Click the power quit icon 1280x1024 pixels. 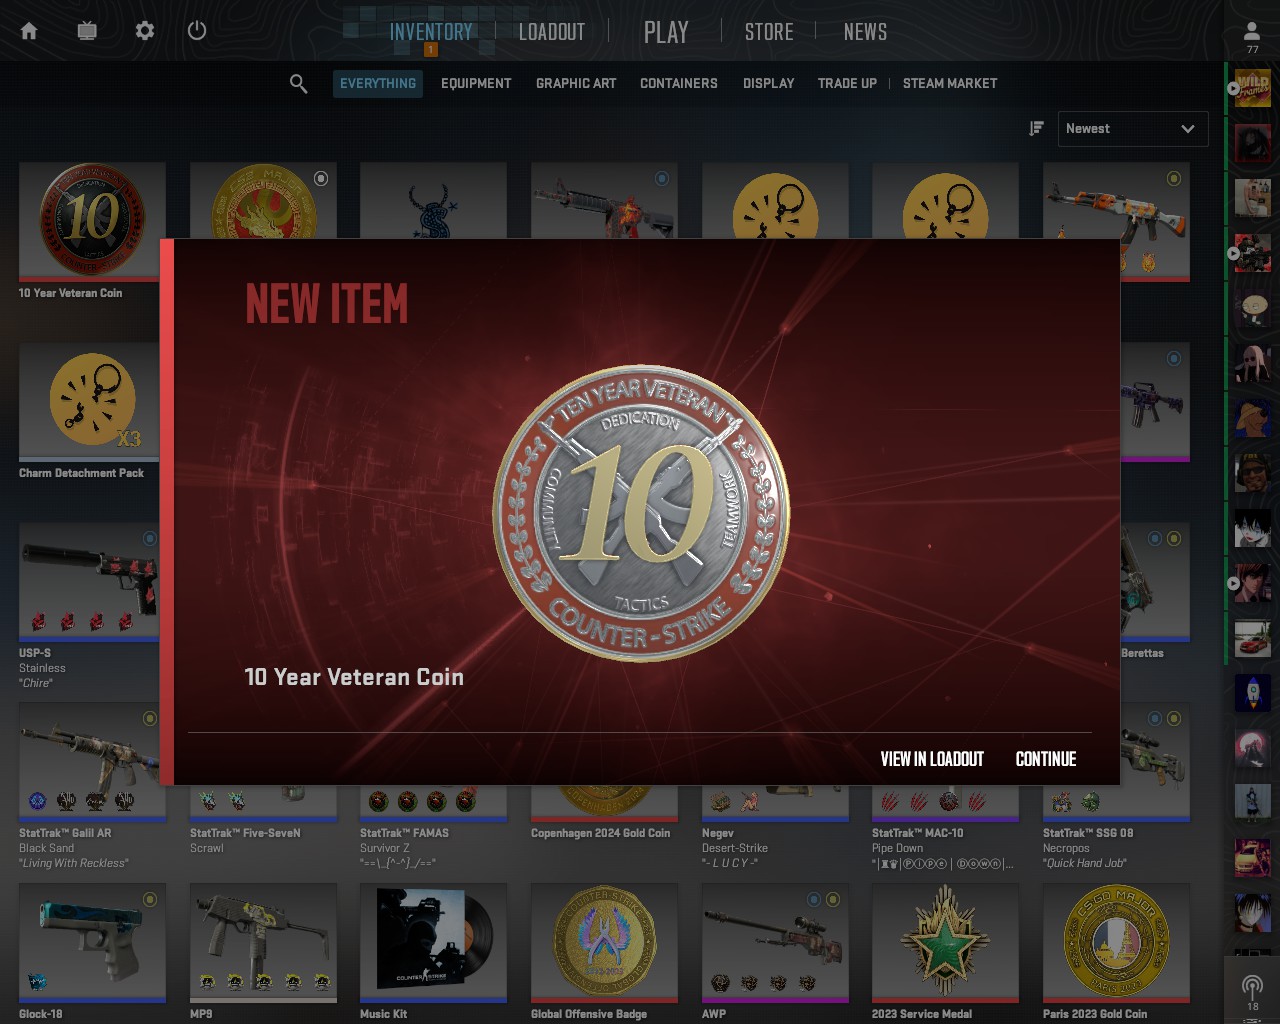[x=197, y=31]
